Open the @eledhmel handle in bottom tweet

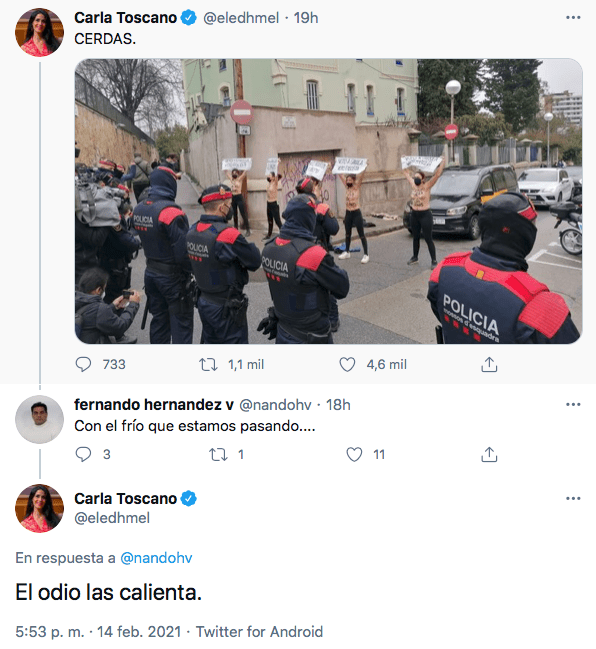pyautogui.click(x=112, y=518)
